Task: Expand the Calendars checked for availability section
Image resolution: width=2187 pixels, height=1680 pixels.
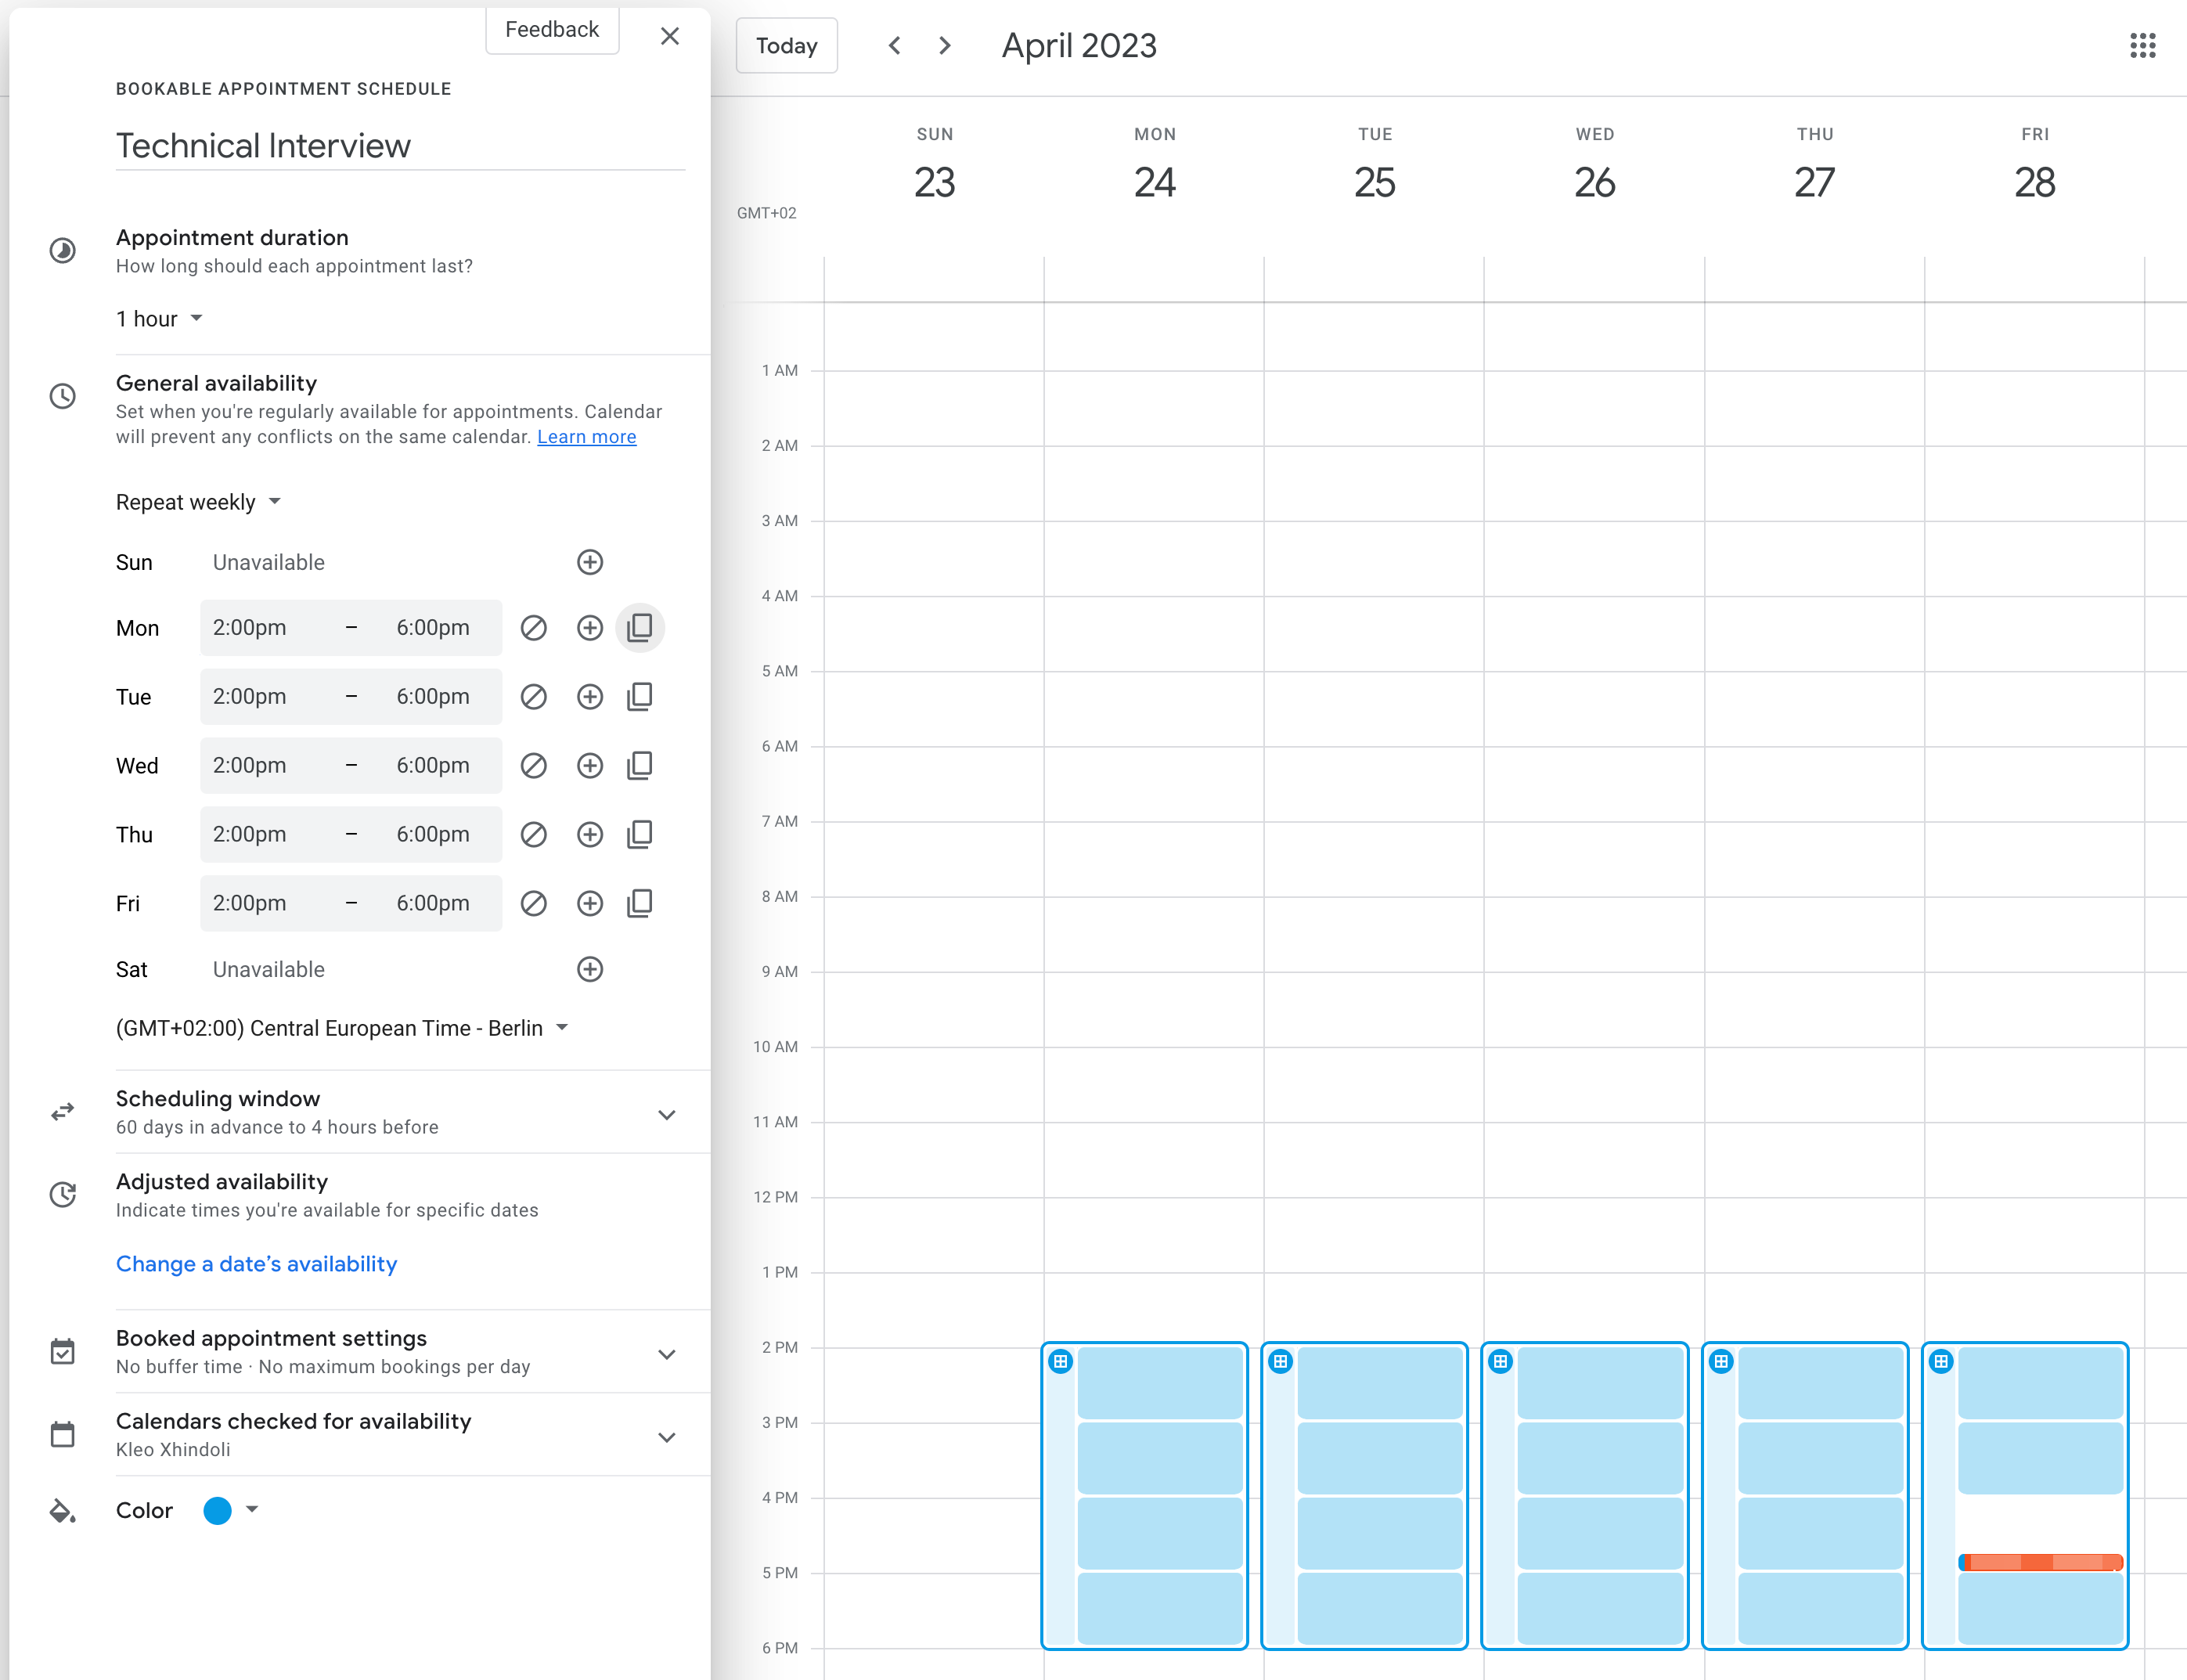Action: (667, 1435)
